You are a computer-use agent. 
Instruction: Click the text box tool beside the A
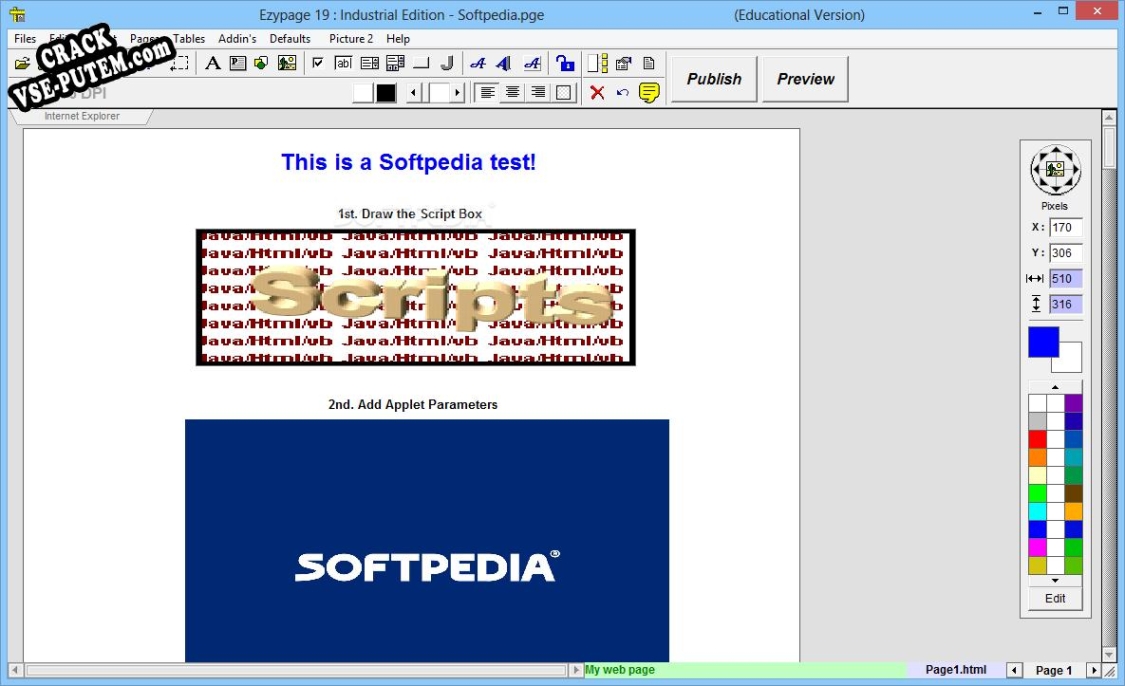[237, 63]
